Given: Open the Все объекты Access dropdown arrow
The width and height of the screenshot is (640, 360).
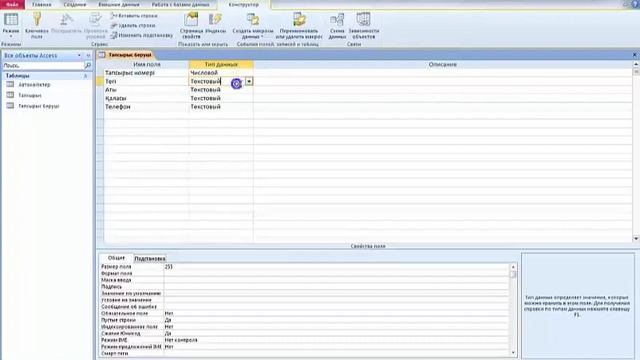Looking at the screenshot, I should [79, 56].
